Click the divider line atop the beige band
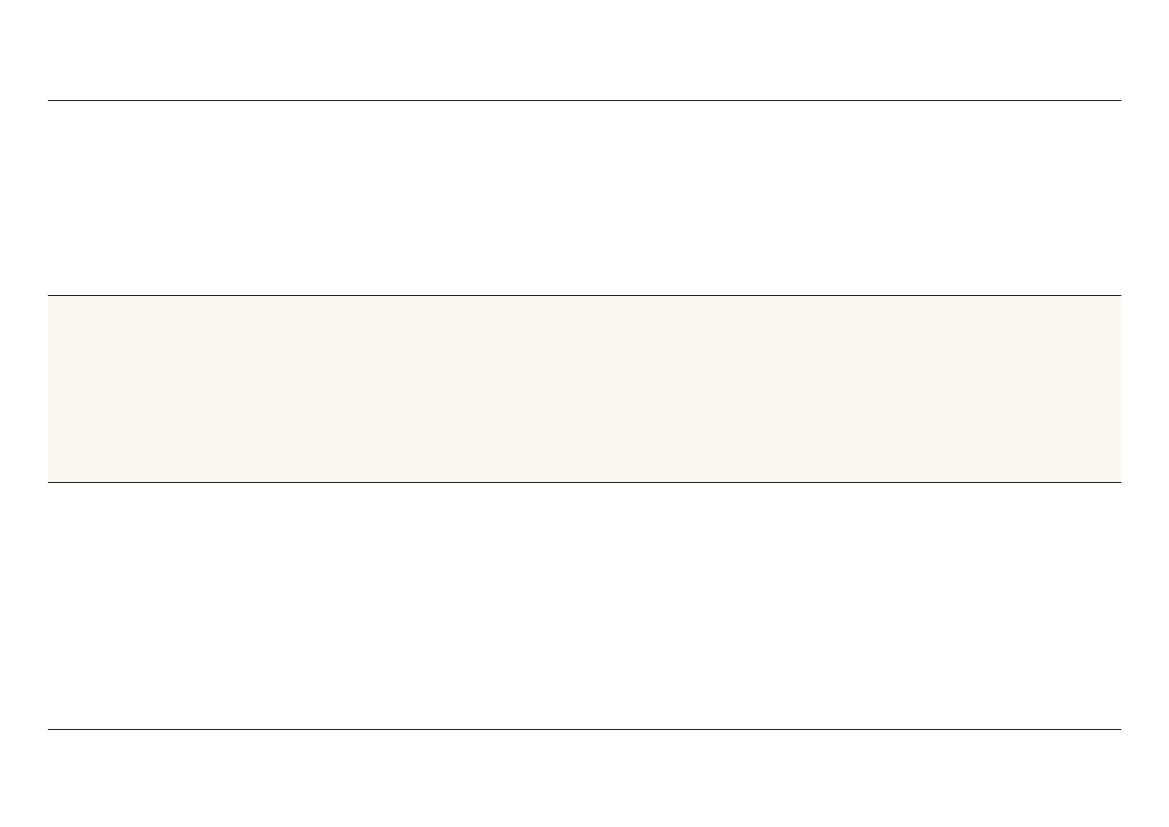 point(584,295)
